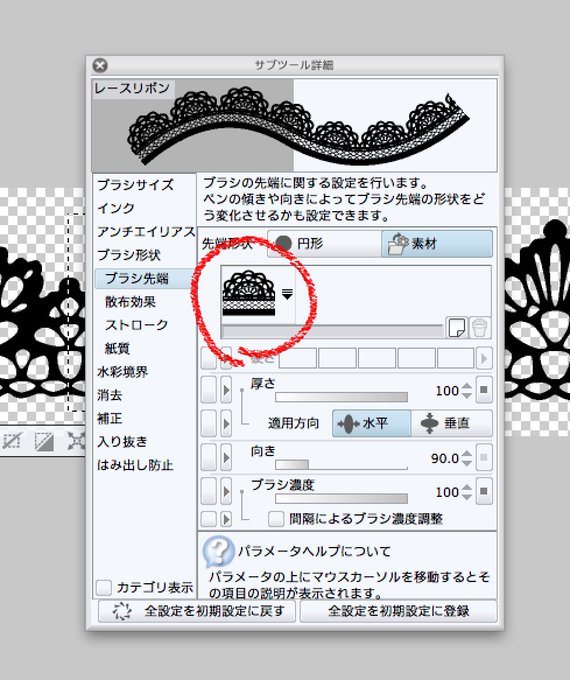Click 全設定を初期設定に登録 button
The width and height of the screenshot is (570, 680).
pyautogui.click(x=398, y=611)
